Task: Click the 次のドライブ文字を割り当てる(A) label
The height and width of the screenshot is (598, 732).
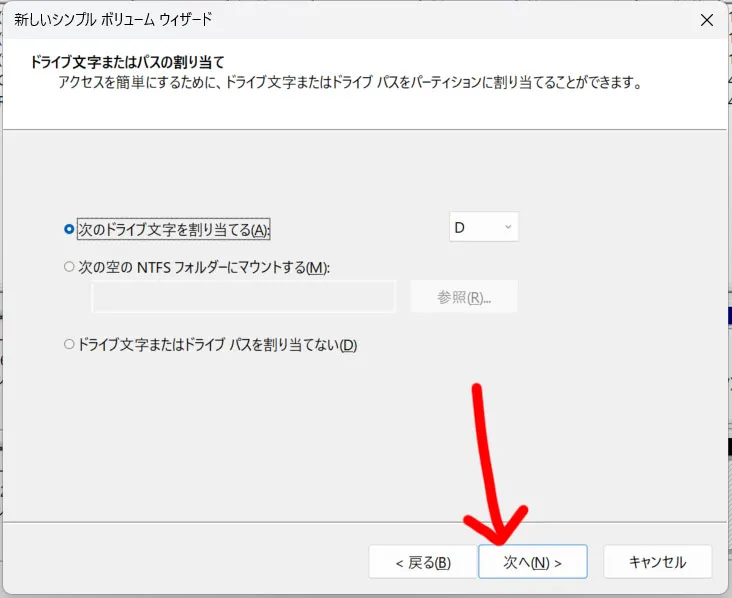Action: [x=174, y=230]
